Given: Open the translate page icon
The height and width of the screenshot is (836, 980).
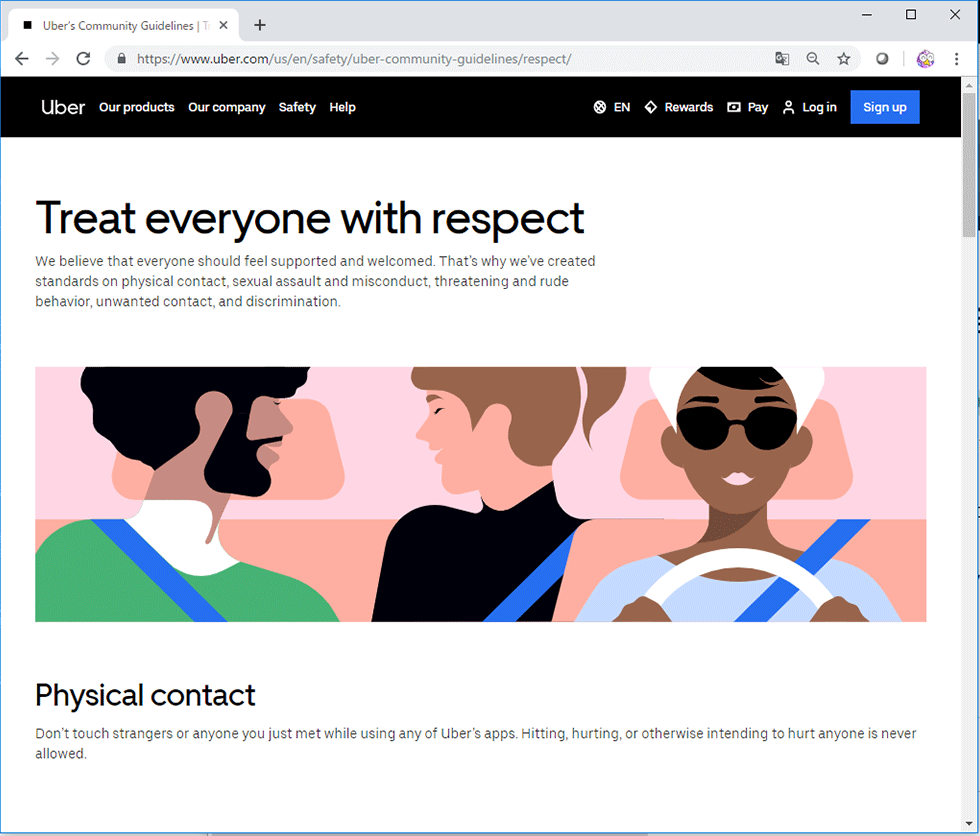Looking at the screenshot, I should click(x=782, y=59).
